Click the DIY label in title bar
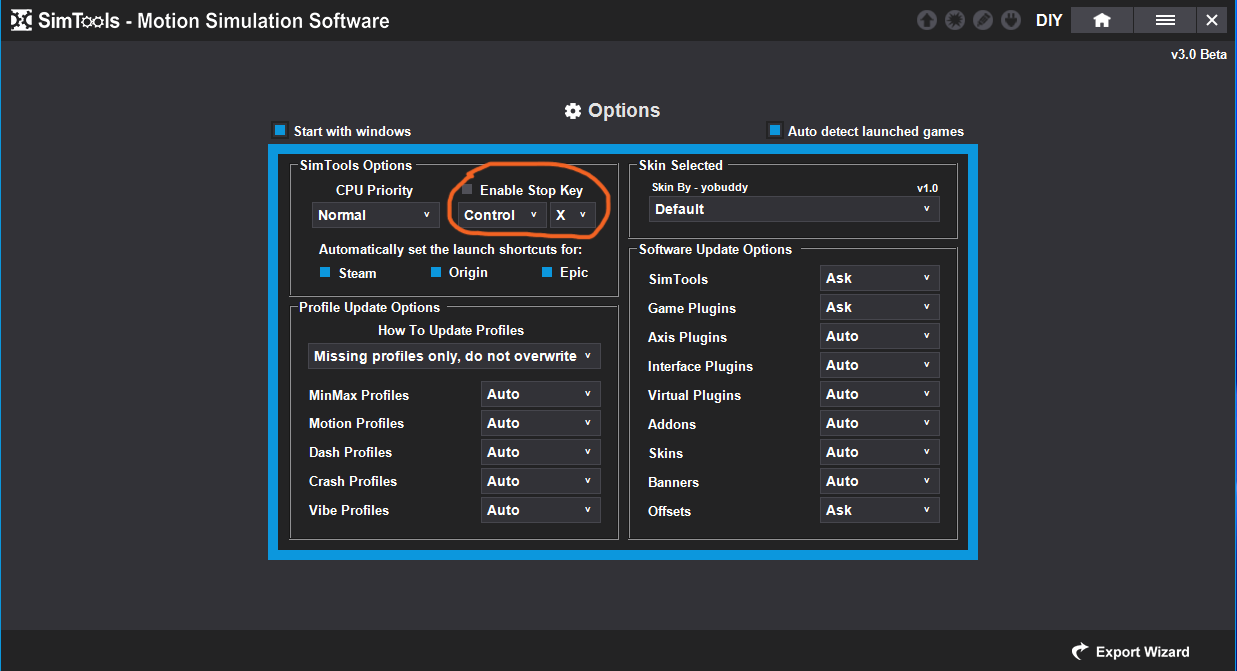Image resolution: width=1237 pixels, height=671 pixels. pyautogui.click(x=1049, y=20)
